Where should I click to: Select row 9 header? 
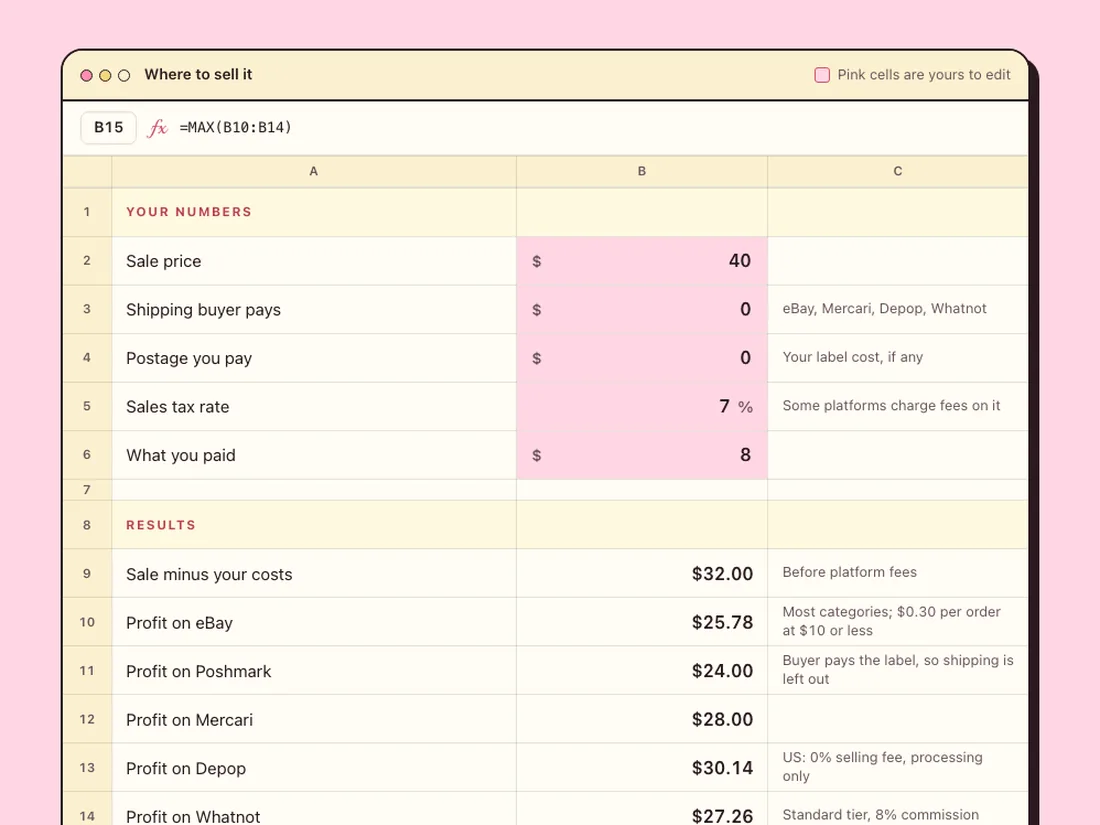87,573
